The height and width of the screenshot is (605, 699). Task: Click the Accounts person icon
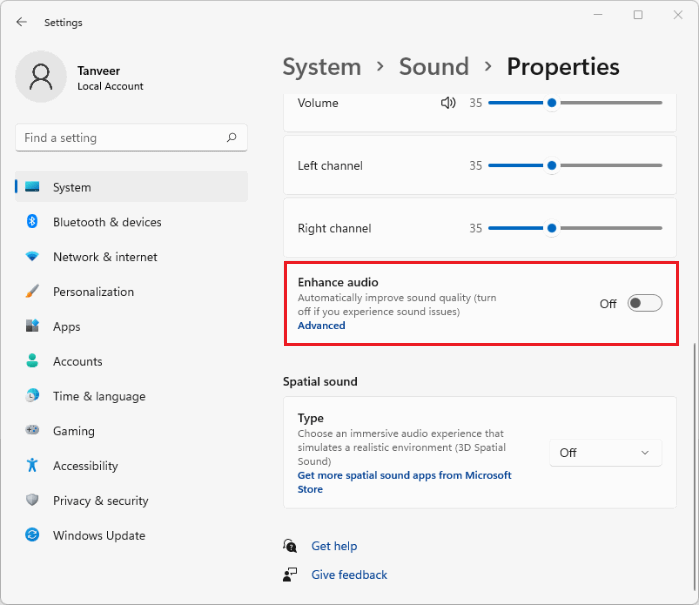point(32,361)
